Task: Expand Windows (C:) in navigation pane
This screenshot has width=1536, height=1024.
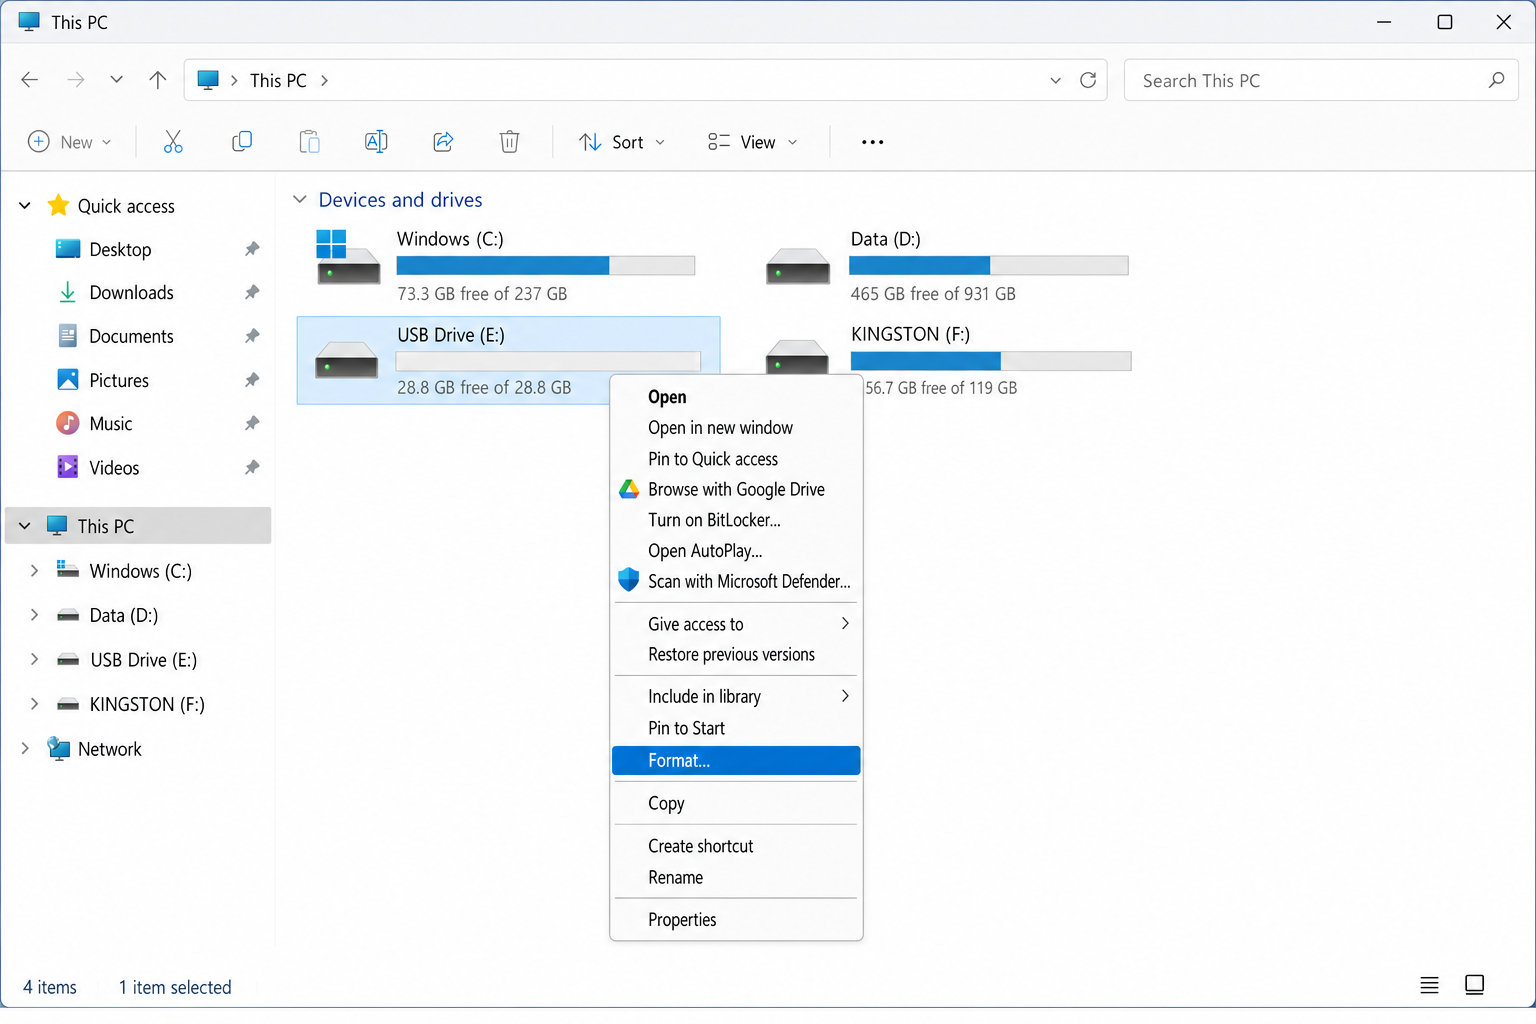Action: (34, 571)
